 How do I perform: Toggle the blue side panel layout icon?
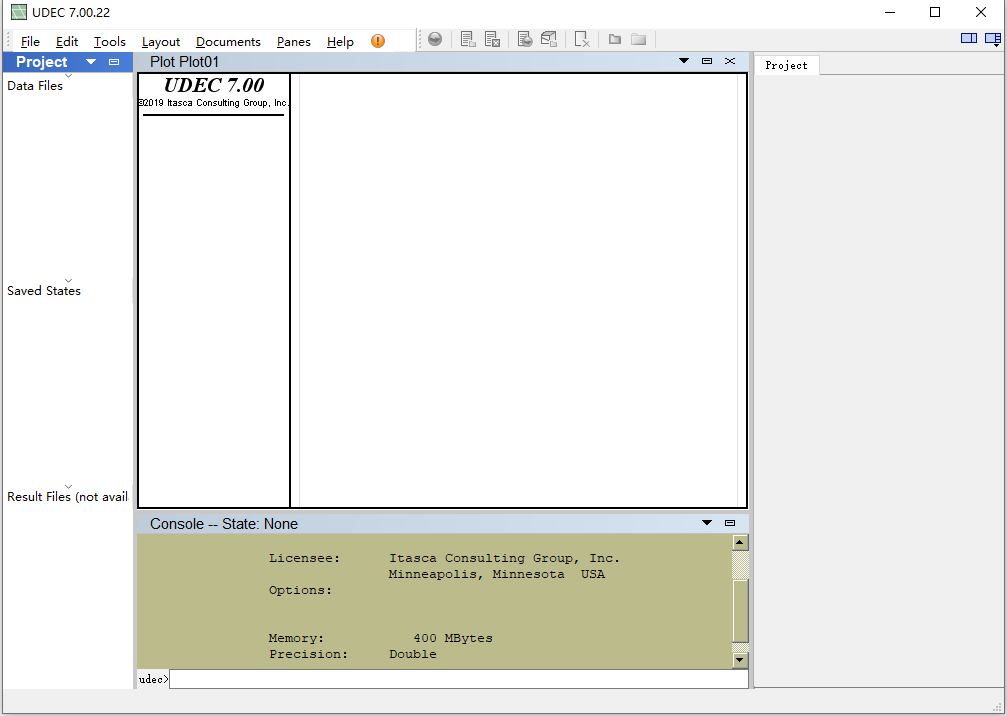pos(968,38)
